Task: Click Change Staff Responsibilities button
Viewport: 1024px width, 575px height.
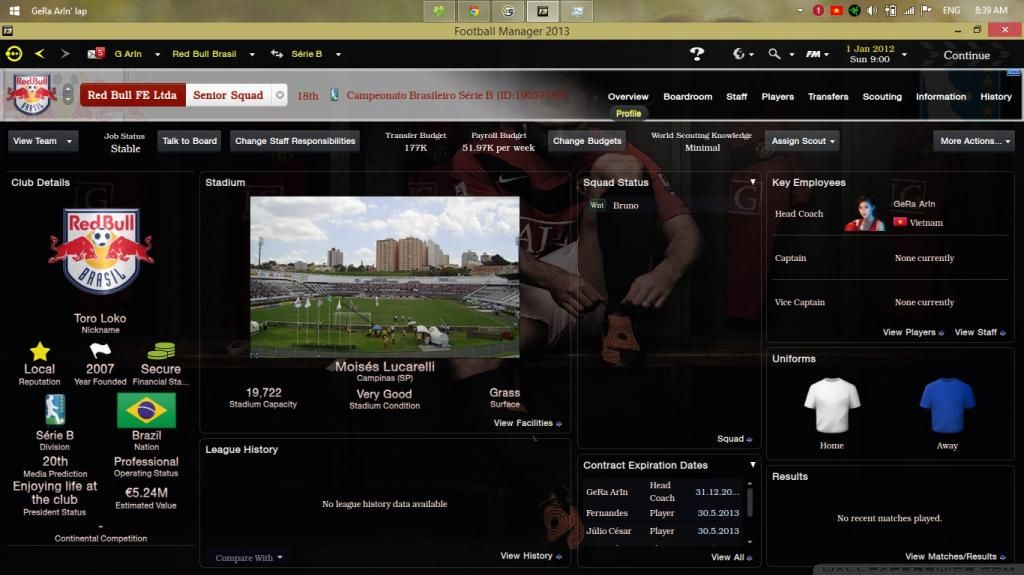Action: click(x=295, y=141)
